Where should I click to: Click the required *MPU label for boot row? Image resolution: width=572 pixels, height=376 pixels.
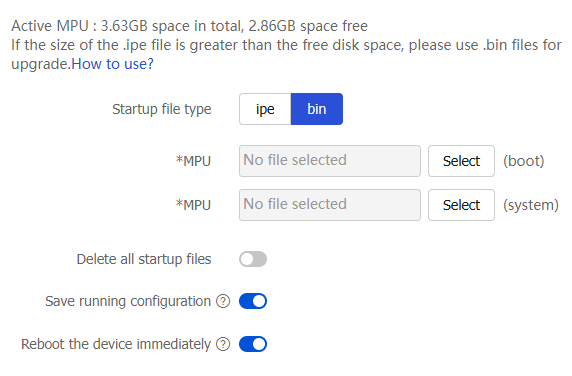(x=193, y=161)
